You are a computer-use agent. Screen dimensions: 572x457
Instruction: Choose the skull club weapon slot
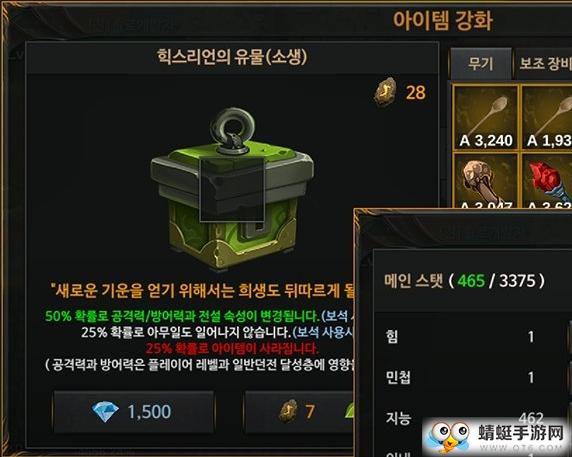(x=486, y=181)
